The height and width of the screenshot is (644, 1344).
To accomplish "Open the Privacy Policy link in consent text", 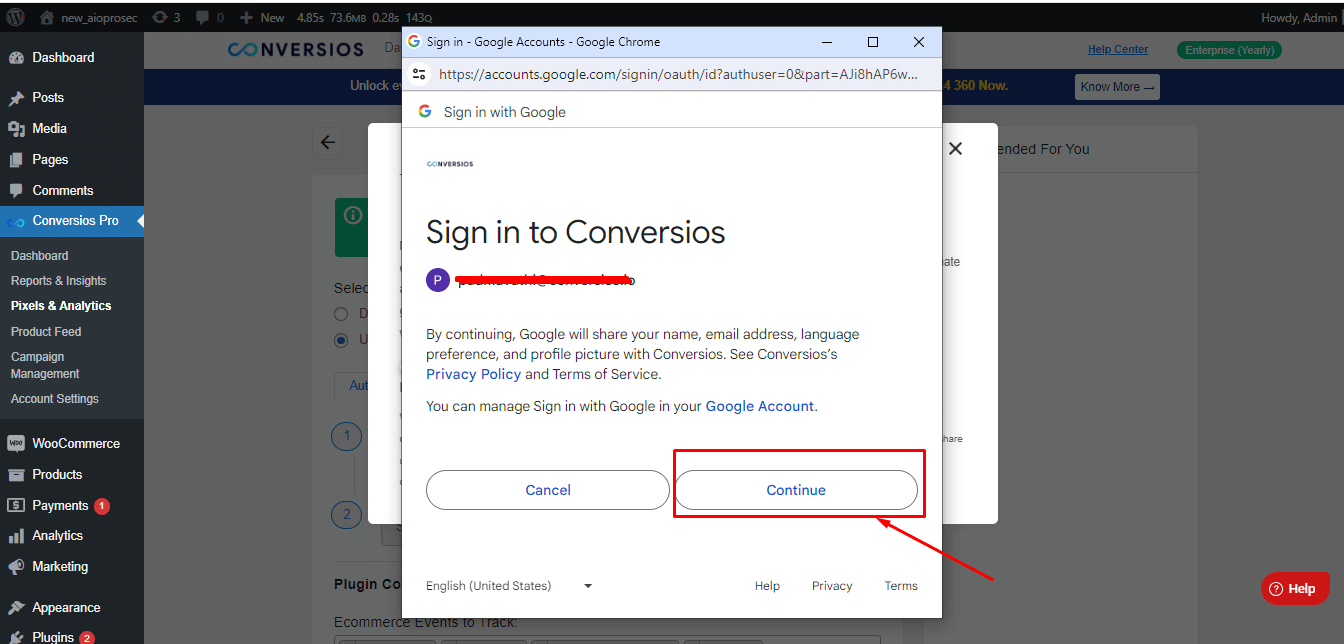I will pos(474,374).
